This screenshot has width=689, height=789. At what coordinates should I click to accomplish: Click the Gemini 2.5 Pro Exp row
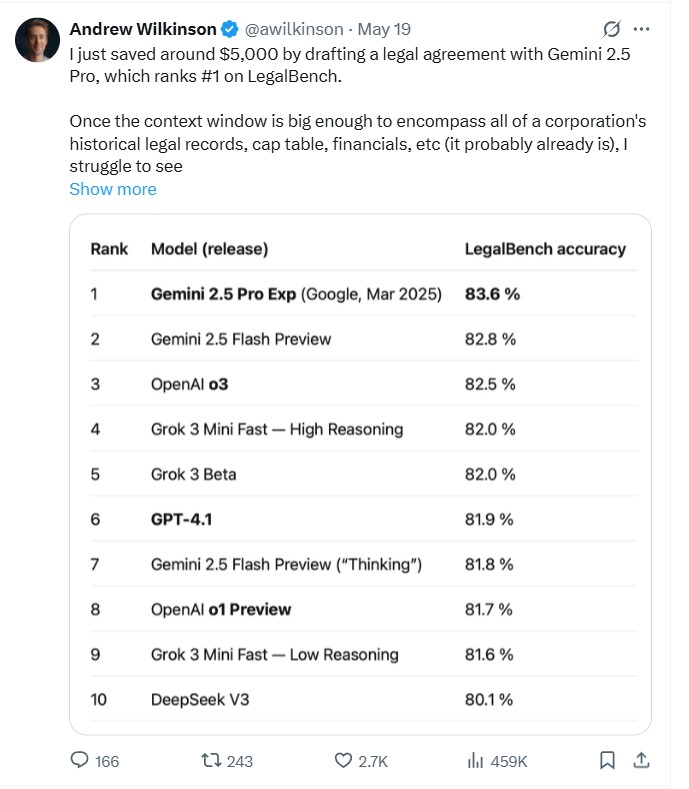(x=296, y=294)
